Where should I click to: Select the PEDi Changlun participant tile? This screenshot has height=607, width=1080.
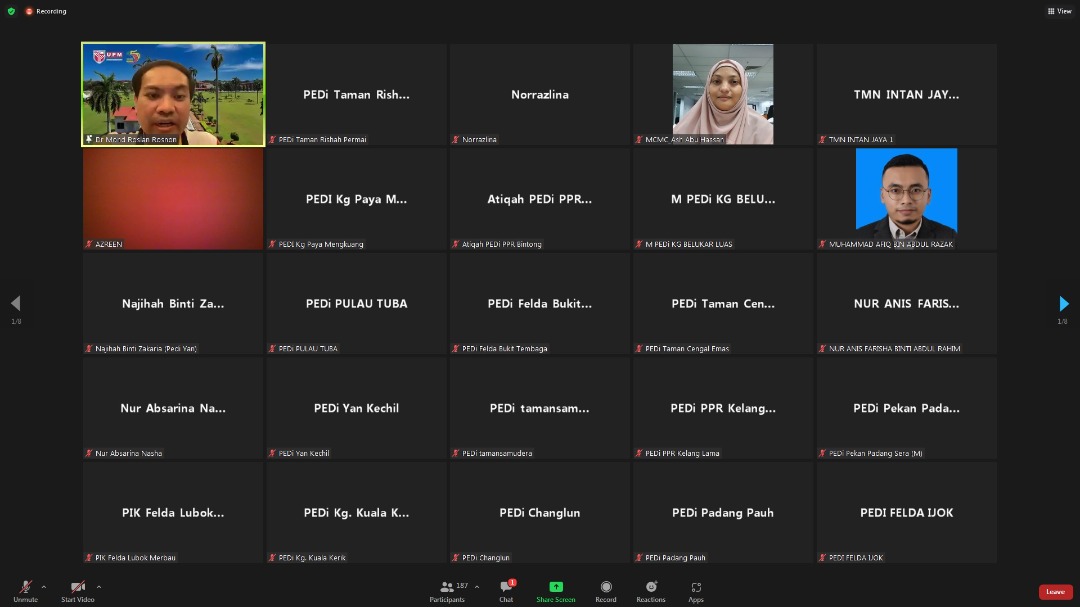click(540, 512)
